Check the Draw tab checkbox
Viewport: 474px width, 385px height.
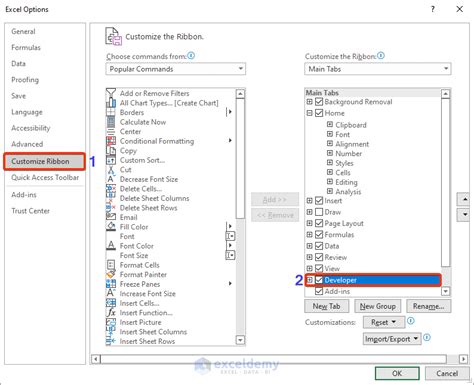(x=319, y=212)
